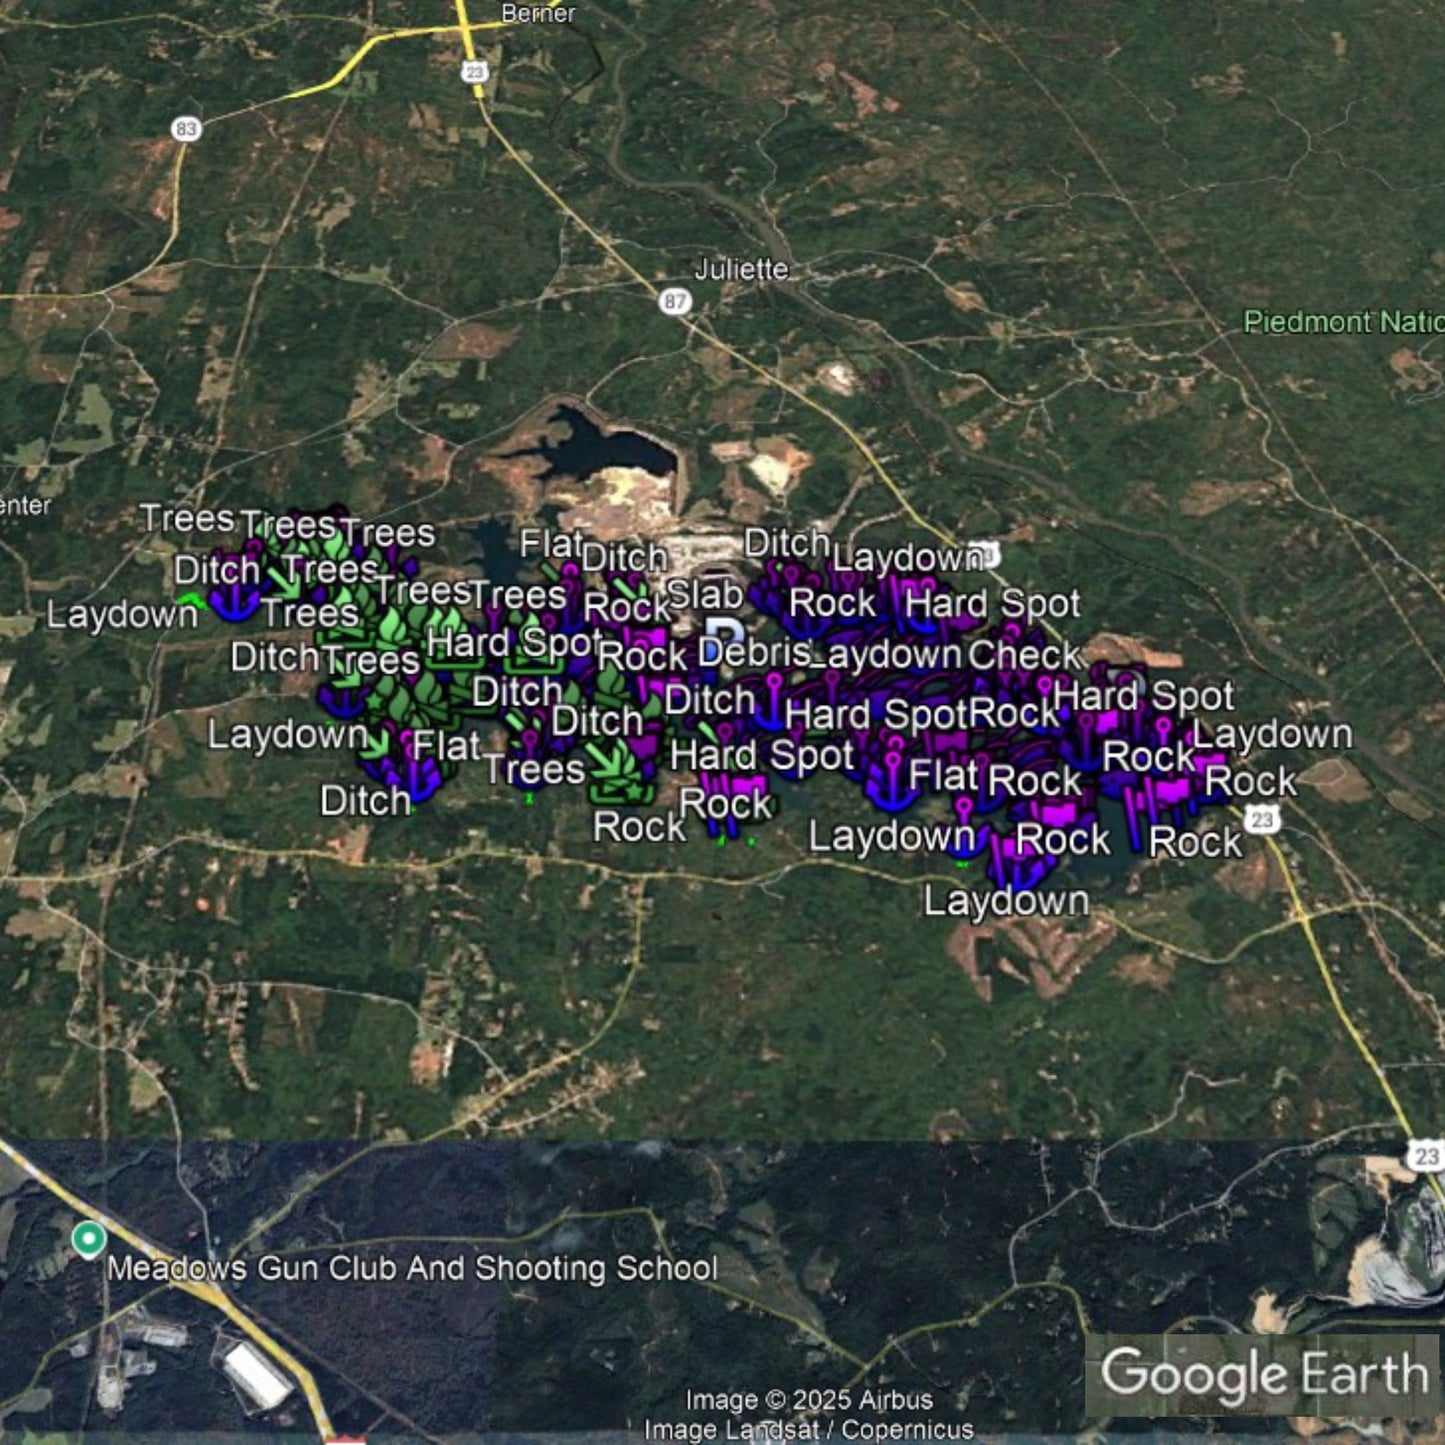The height and width of the screenshot is (1445, 1445).
Task: Click the Google Earth logo
Action: pos(1264,1374)
